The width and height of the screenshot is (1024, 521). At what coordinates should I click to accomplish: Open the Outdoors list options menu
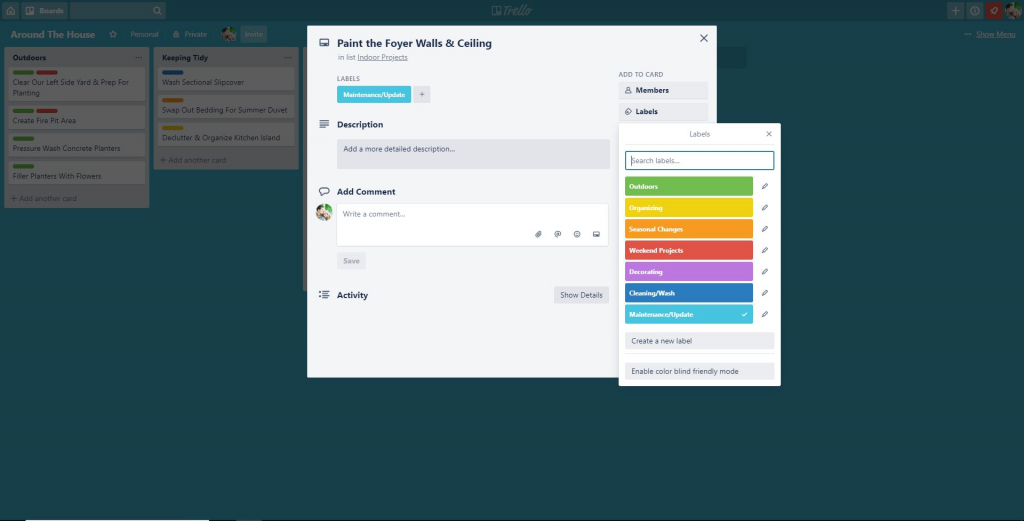(x=139, y=58)
